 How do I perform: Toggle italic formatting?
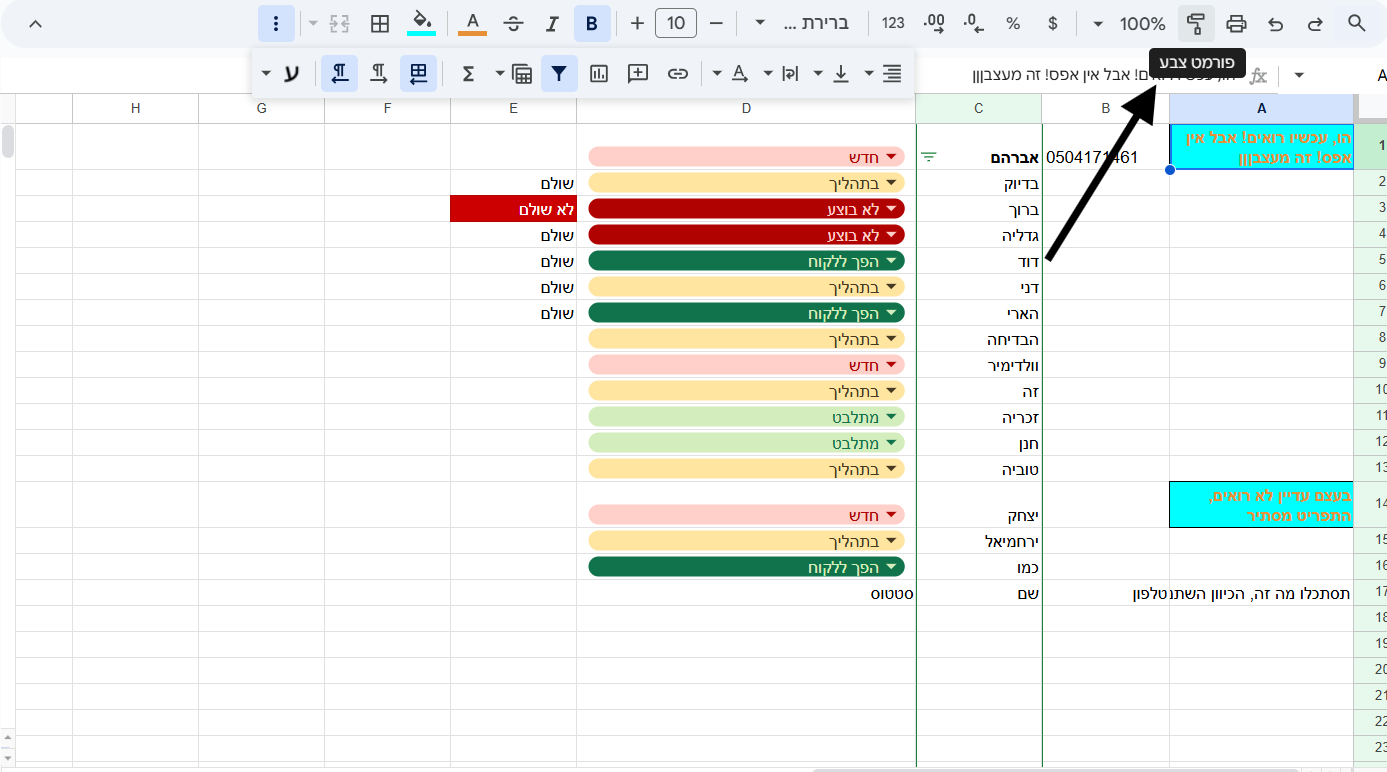[x=552, y=23]
